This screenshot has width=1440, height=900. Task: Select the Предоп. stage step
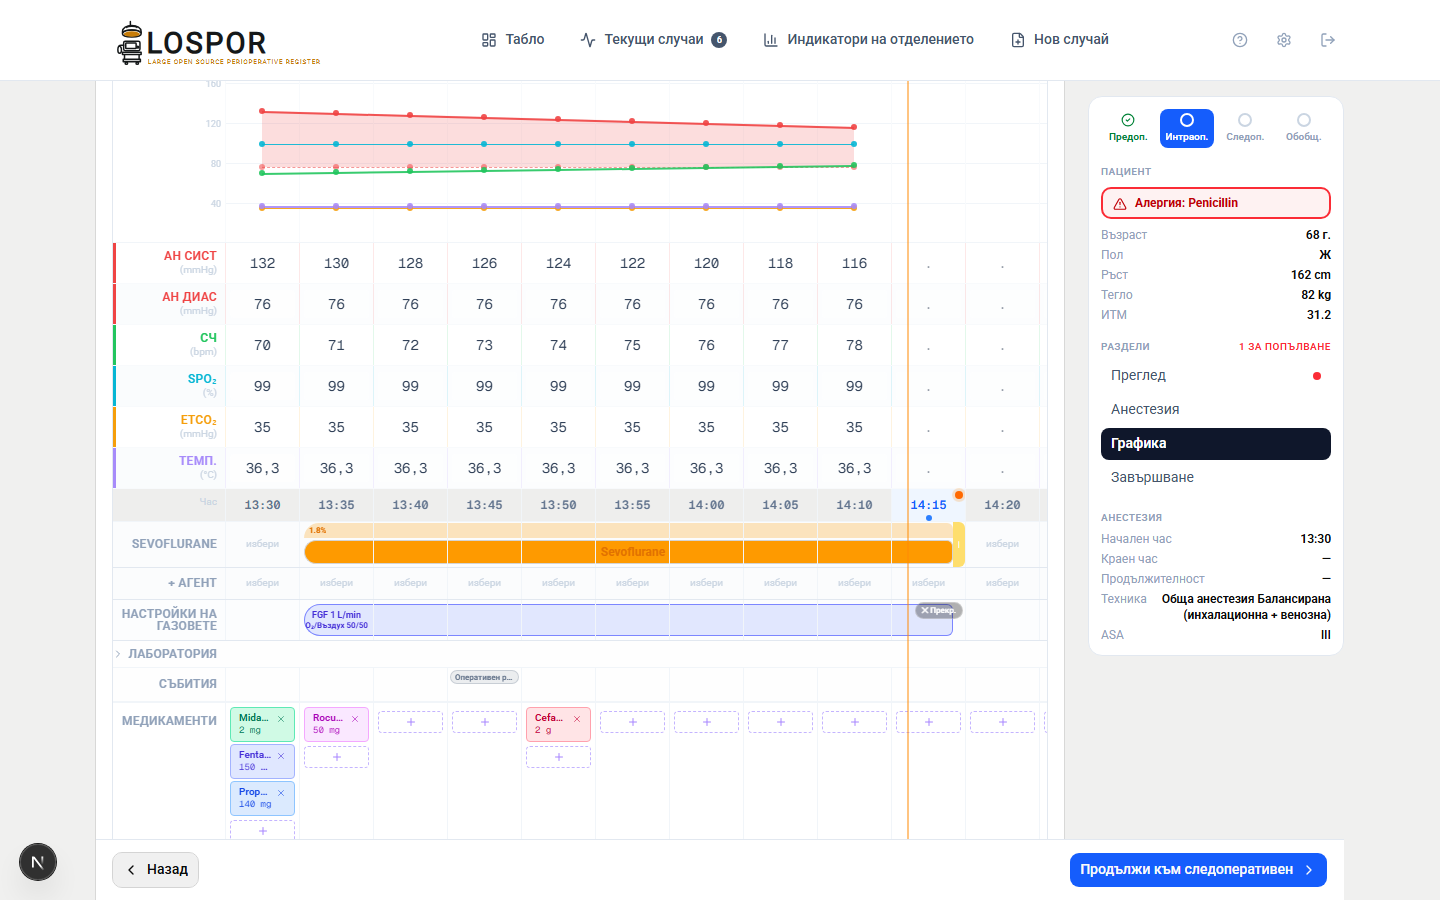click(x=1128, y=128)
